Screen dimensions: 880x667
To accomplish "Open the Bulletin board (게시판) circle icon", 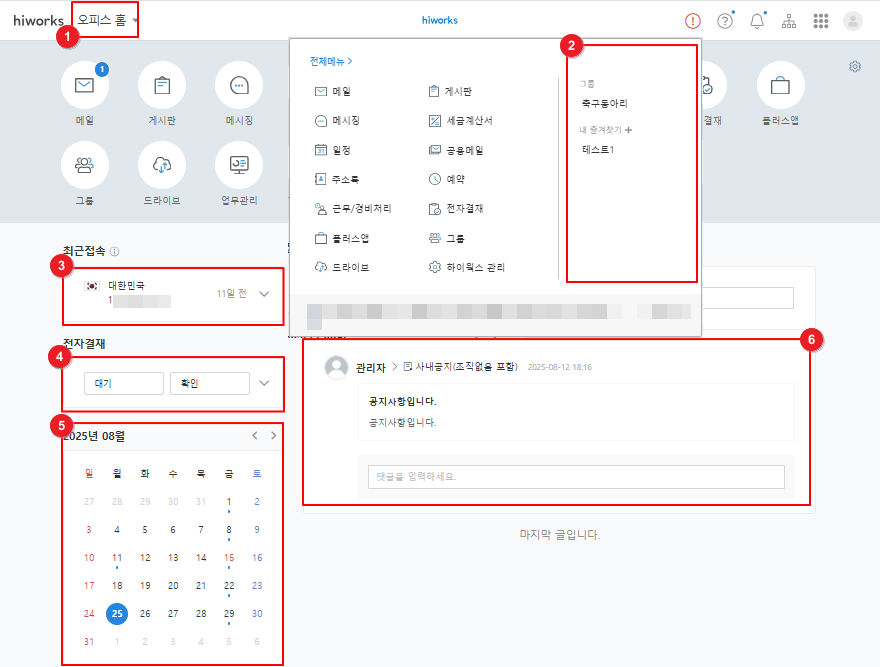I will pos(162,86).
